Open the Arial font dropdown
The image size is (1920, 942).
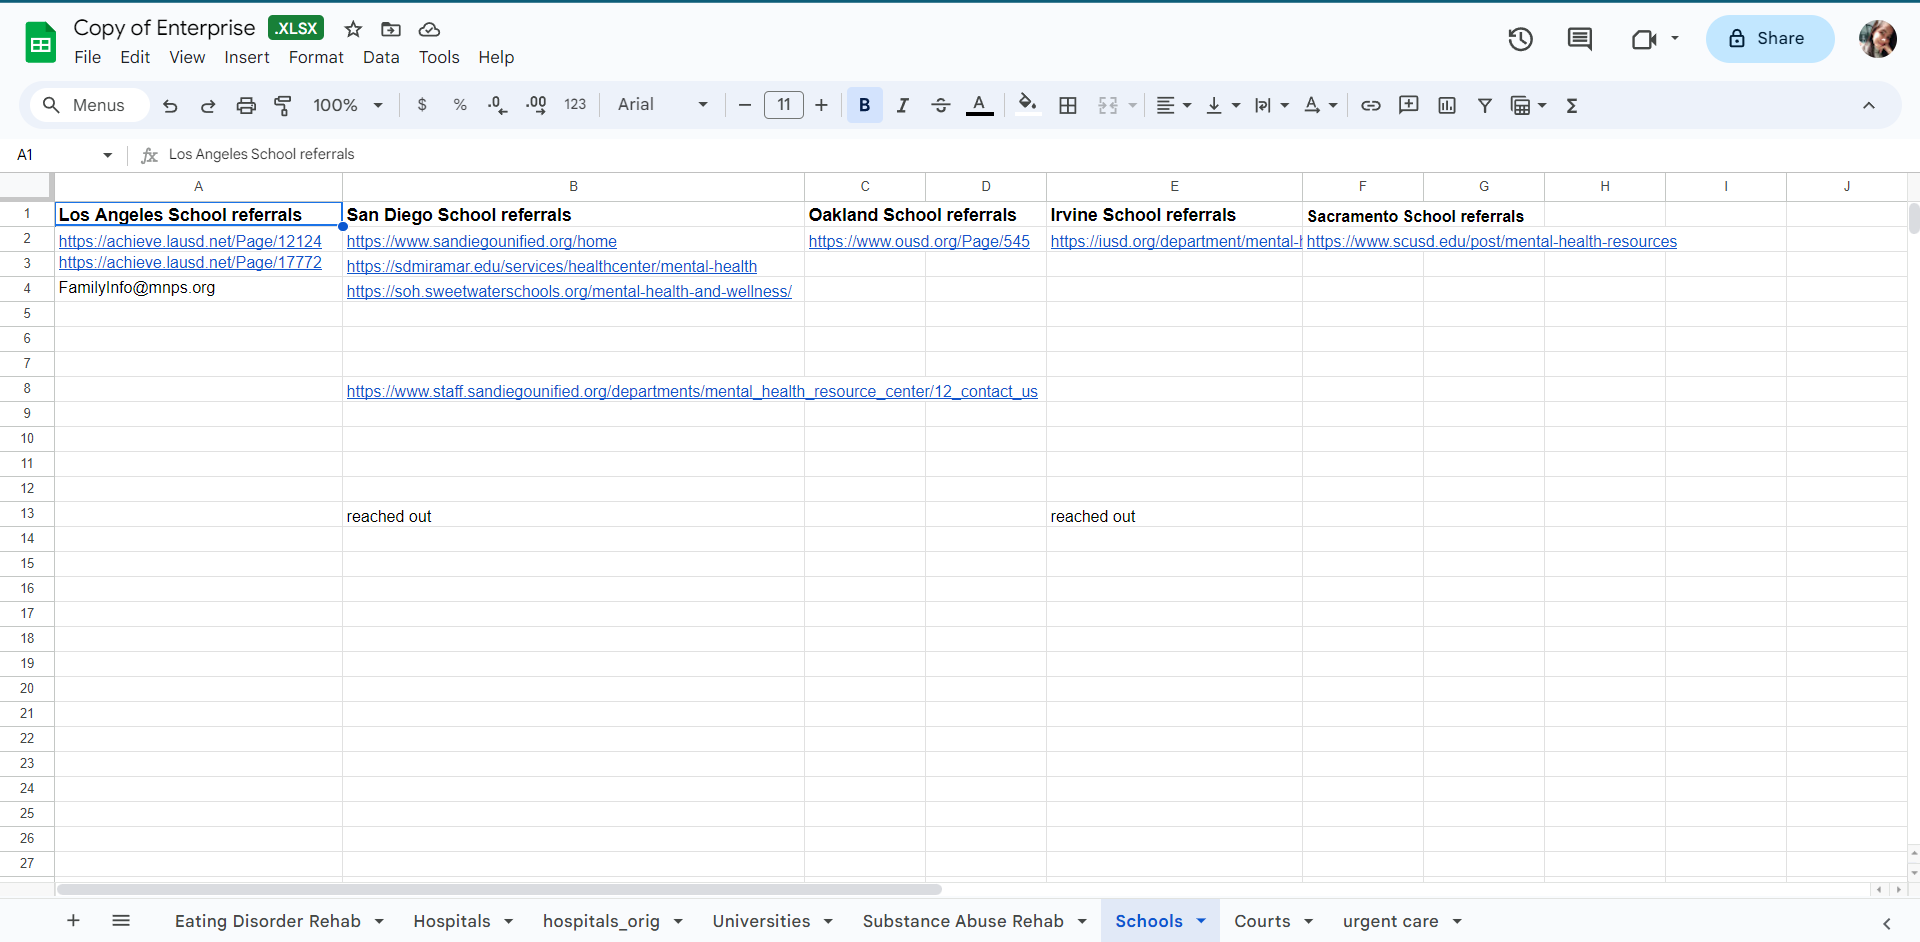tap(662, 105)
